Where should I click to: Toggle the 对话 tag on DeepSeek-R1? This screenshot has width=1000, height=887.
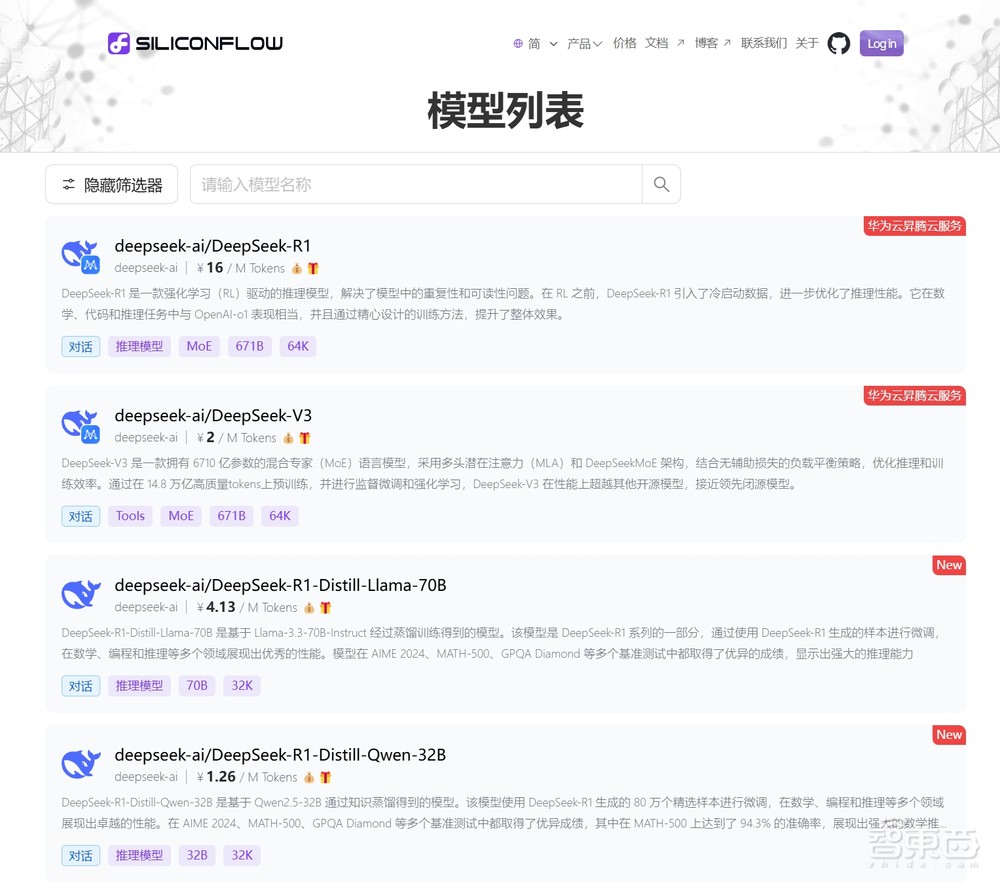(80, 345)
